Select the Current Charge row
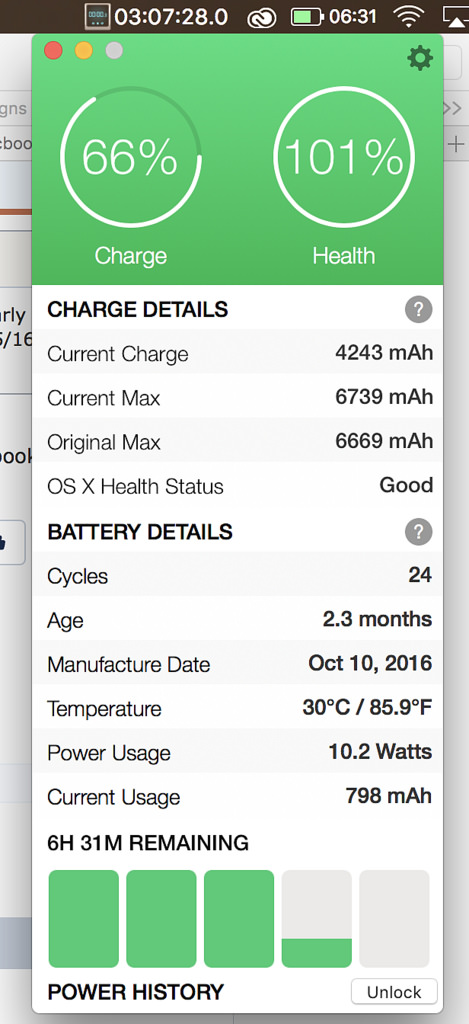This screenshot has height=1024, width=469. [238, 353]
